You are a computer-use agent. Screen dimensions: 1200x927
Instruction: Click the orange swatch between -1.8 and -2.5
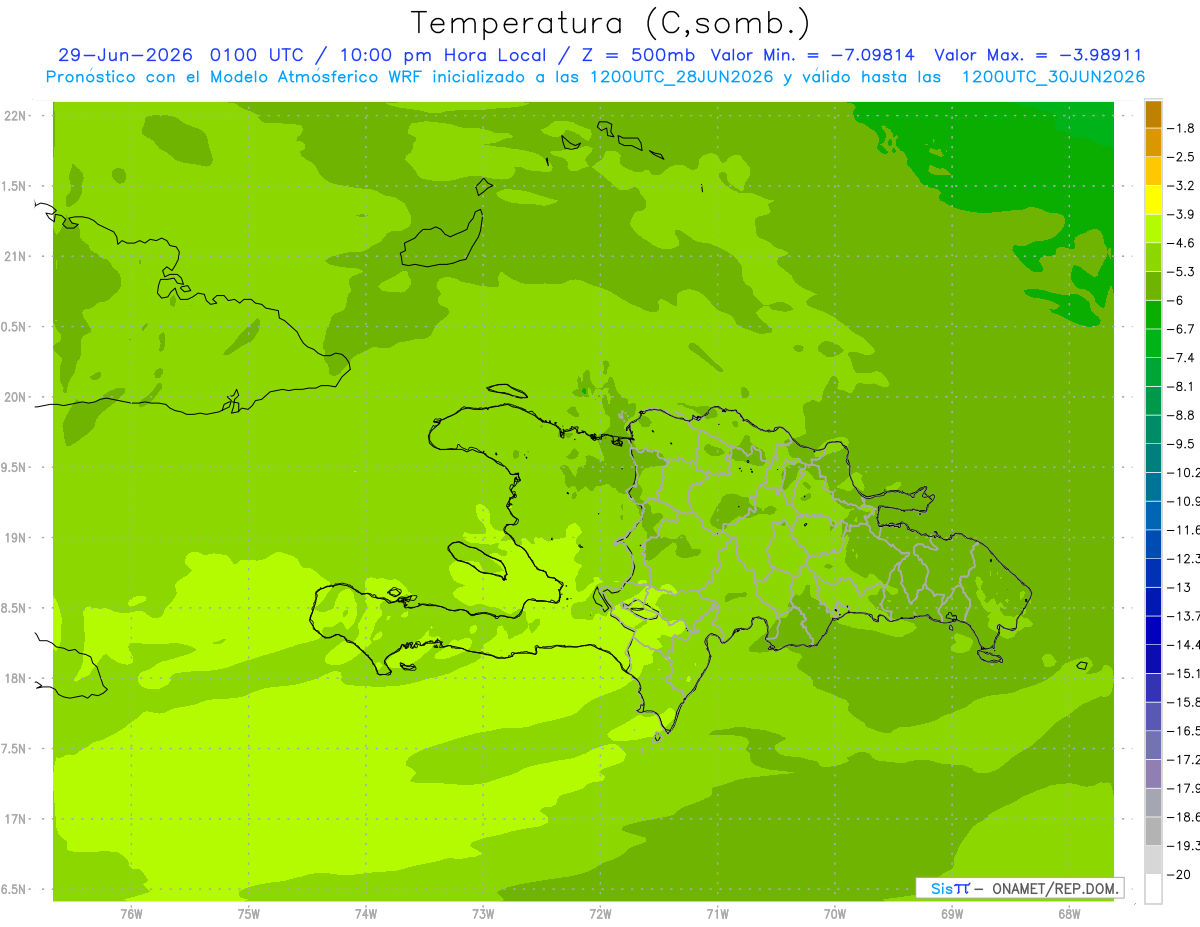[x=1153, y=142]
